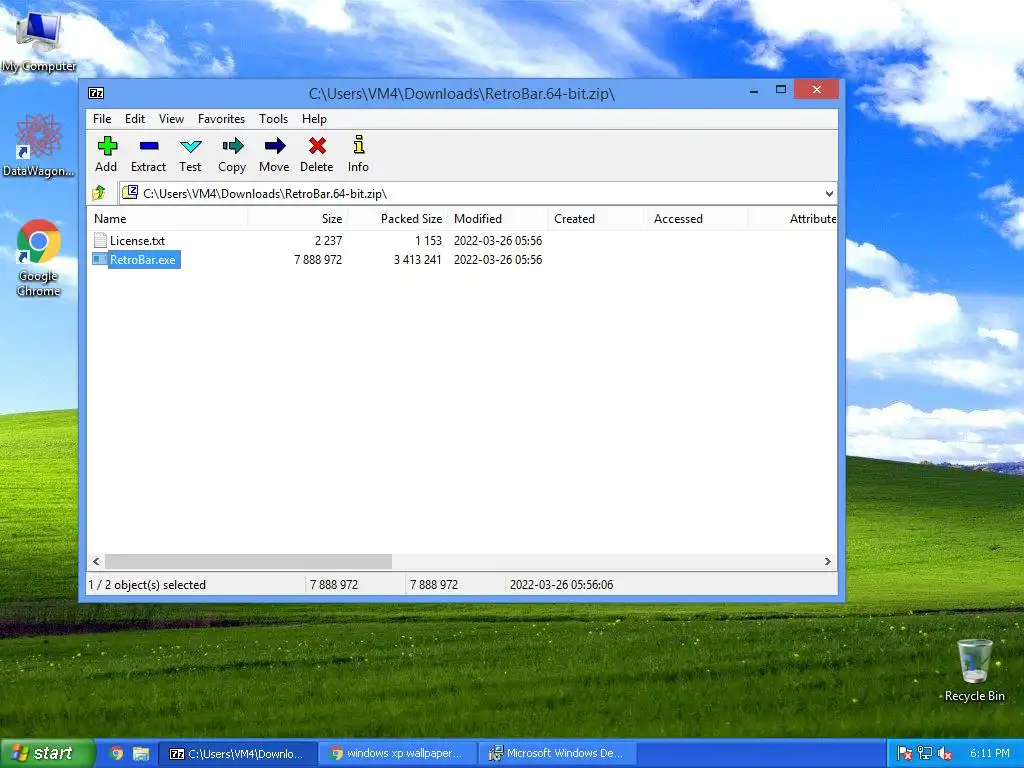The image size is (1024, 768).
Task: Open the Info properties icon
Action: coord(359,145)
